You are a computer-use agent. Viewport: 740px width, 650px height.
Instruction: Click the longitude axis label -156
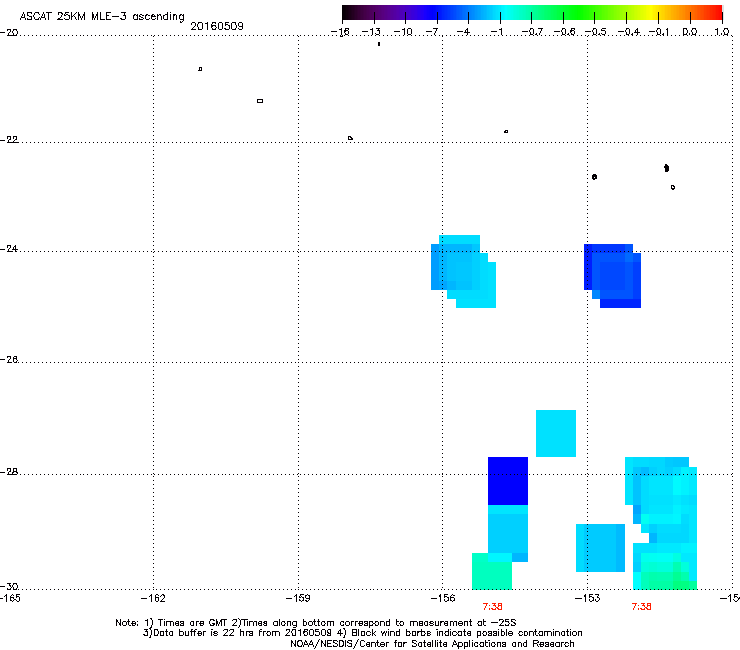click(443, 599)
